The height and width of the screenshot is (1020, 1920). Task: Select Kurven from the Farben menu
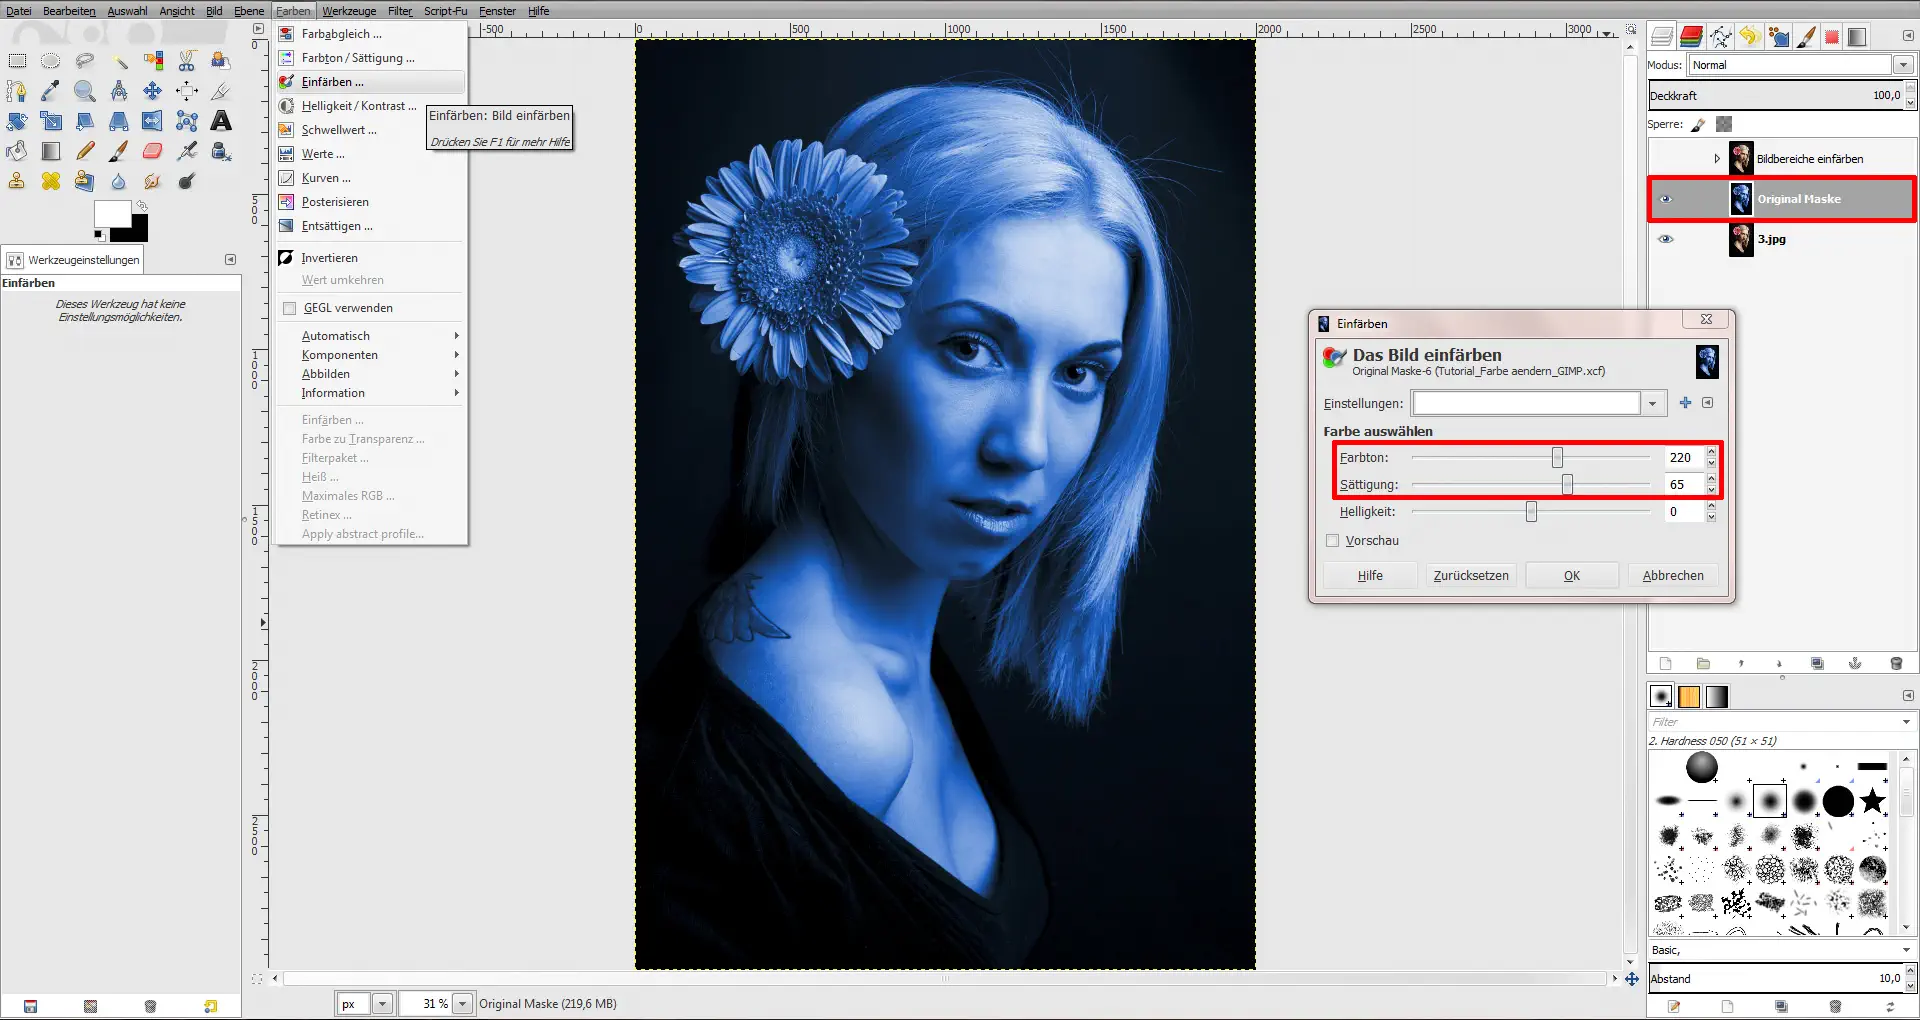click(325, 178)
